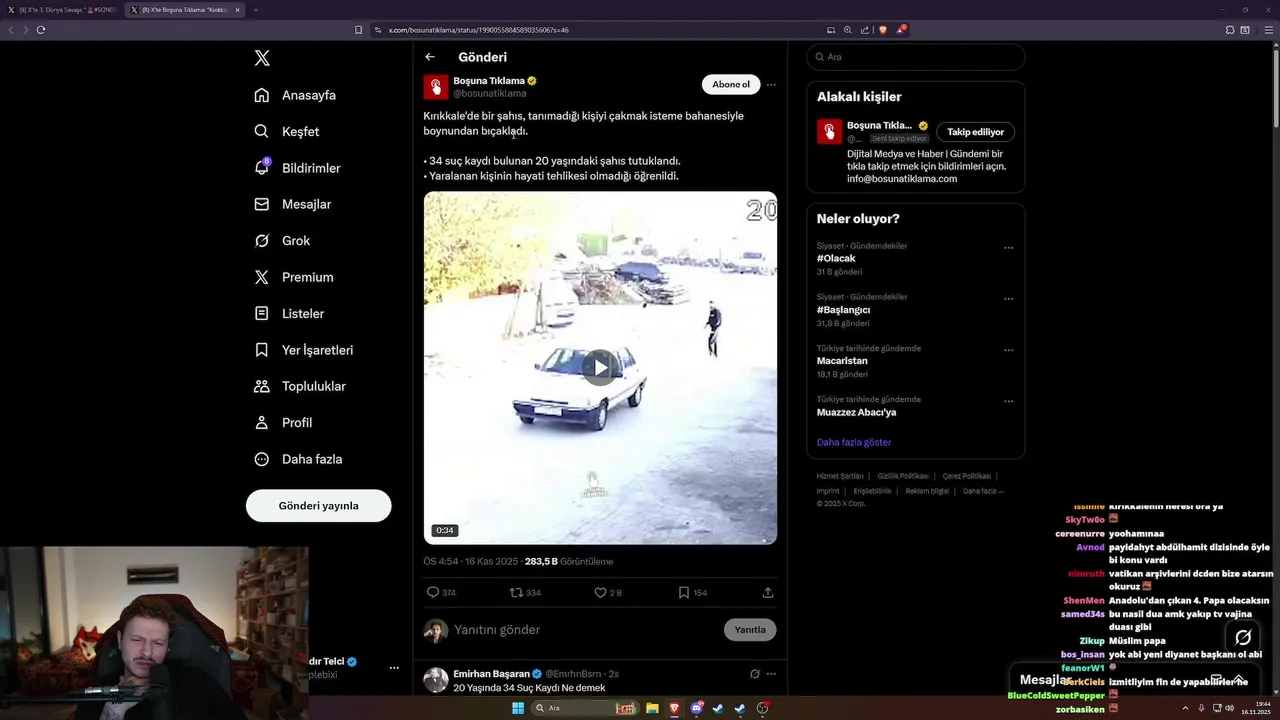Screen dimensions: 1280x720
Task: Open Premium from the sidebar
Action: 294,277
